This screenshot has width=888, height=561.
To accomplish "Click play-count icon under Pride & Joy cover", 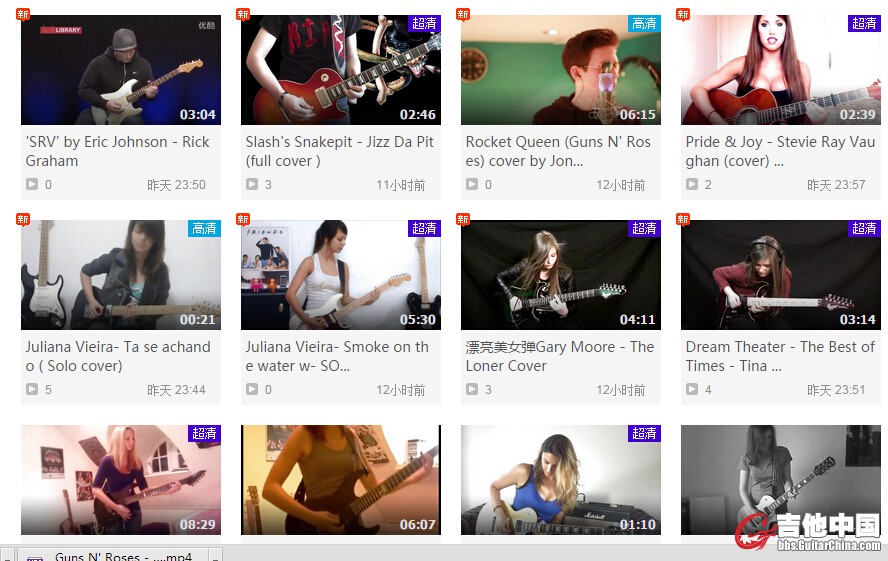I will coord(692,184).
